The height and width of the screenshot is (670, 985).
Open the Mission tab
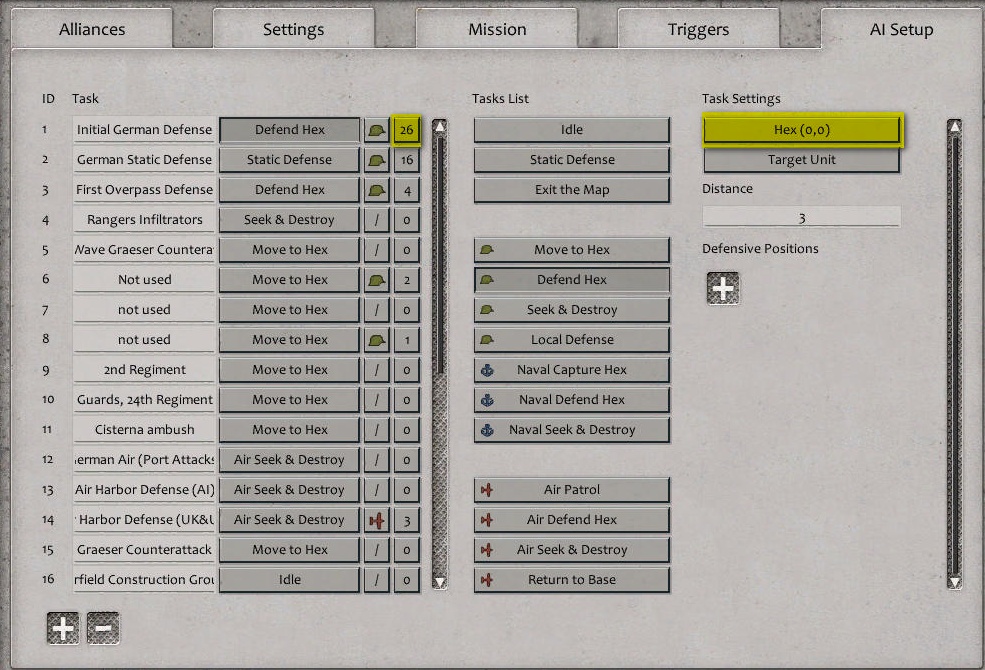[x=497, y=29]
